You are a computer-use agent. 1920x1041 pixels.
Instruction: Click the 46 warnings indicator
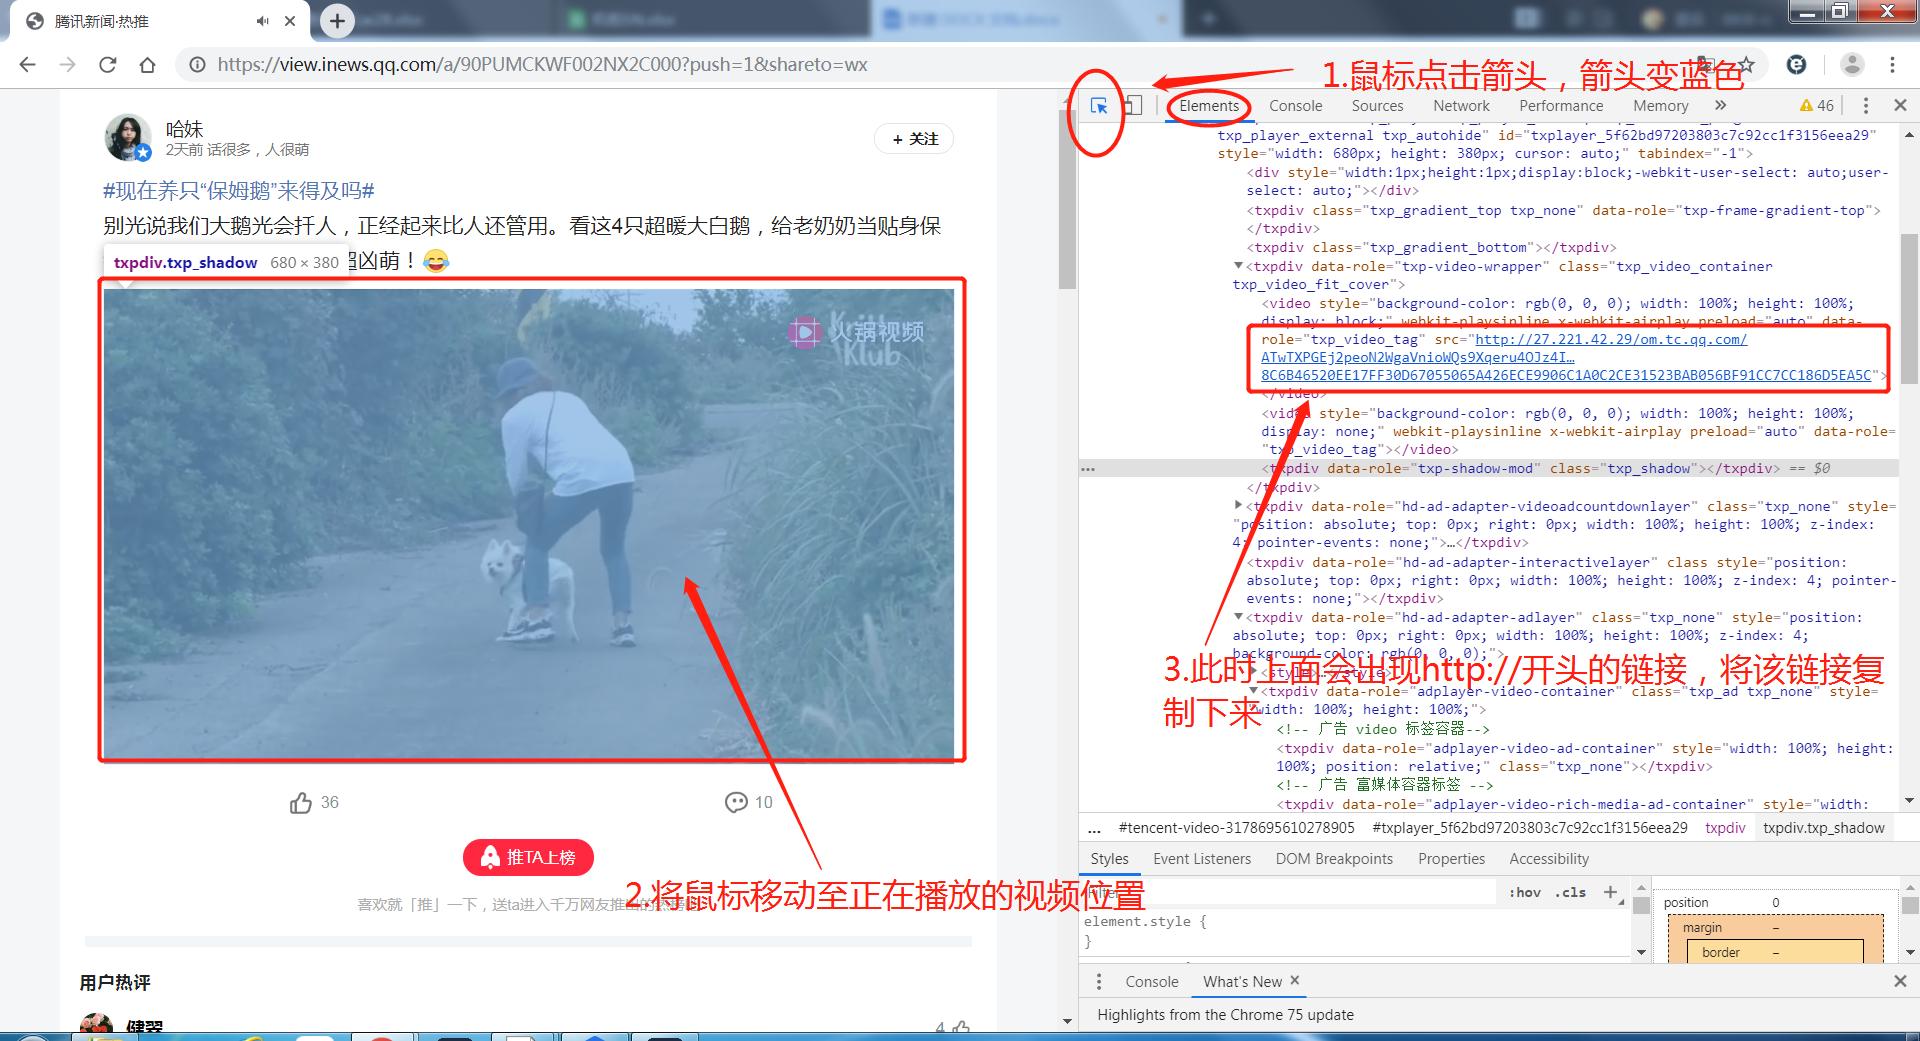(1816, 106)
